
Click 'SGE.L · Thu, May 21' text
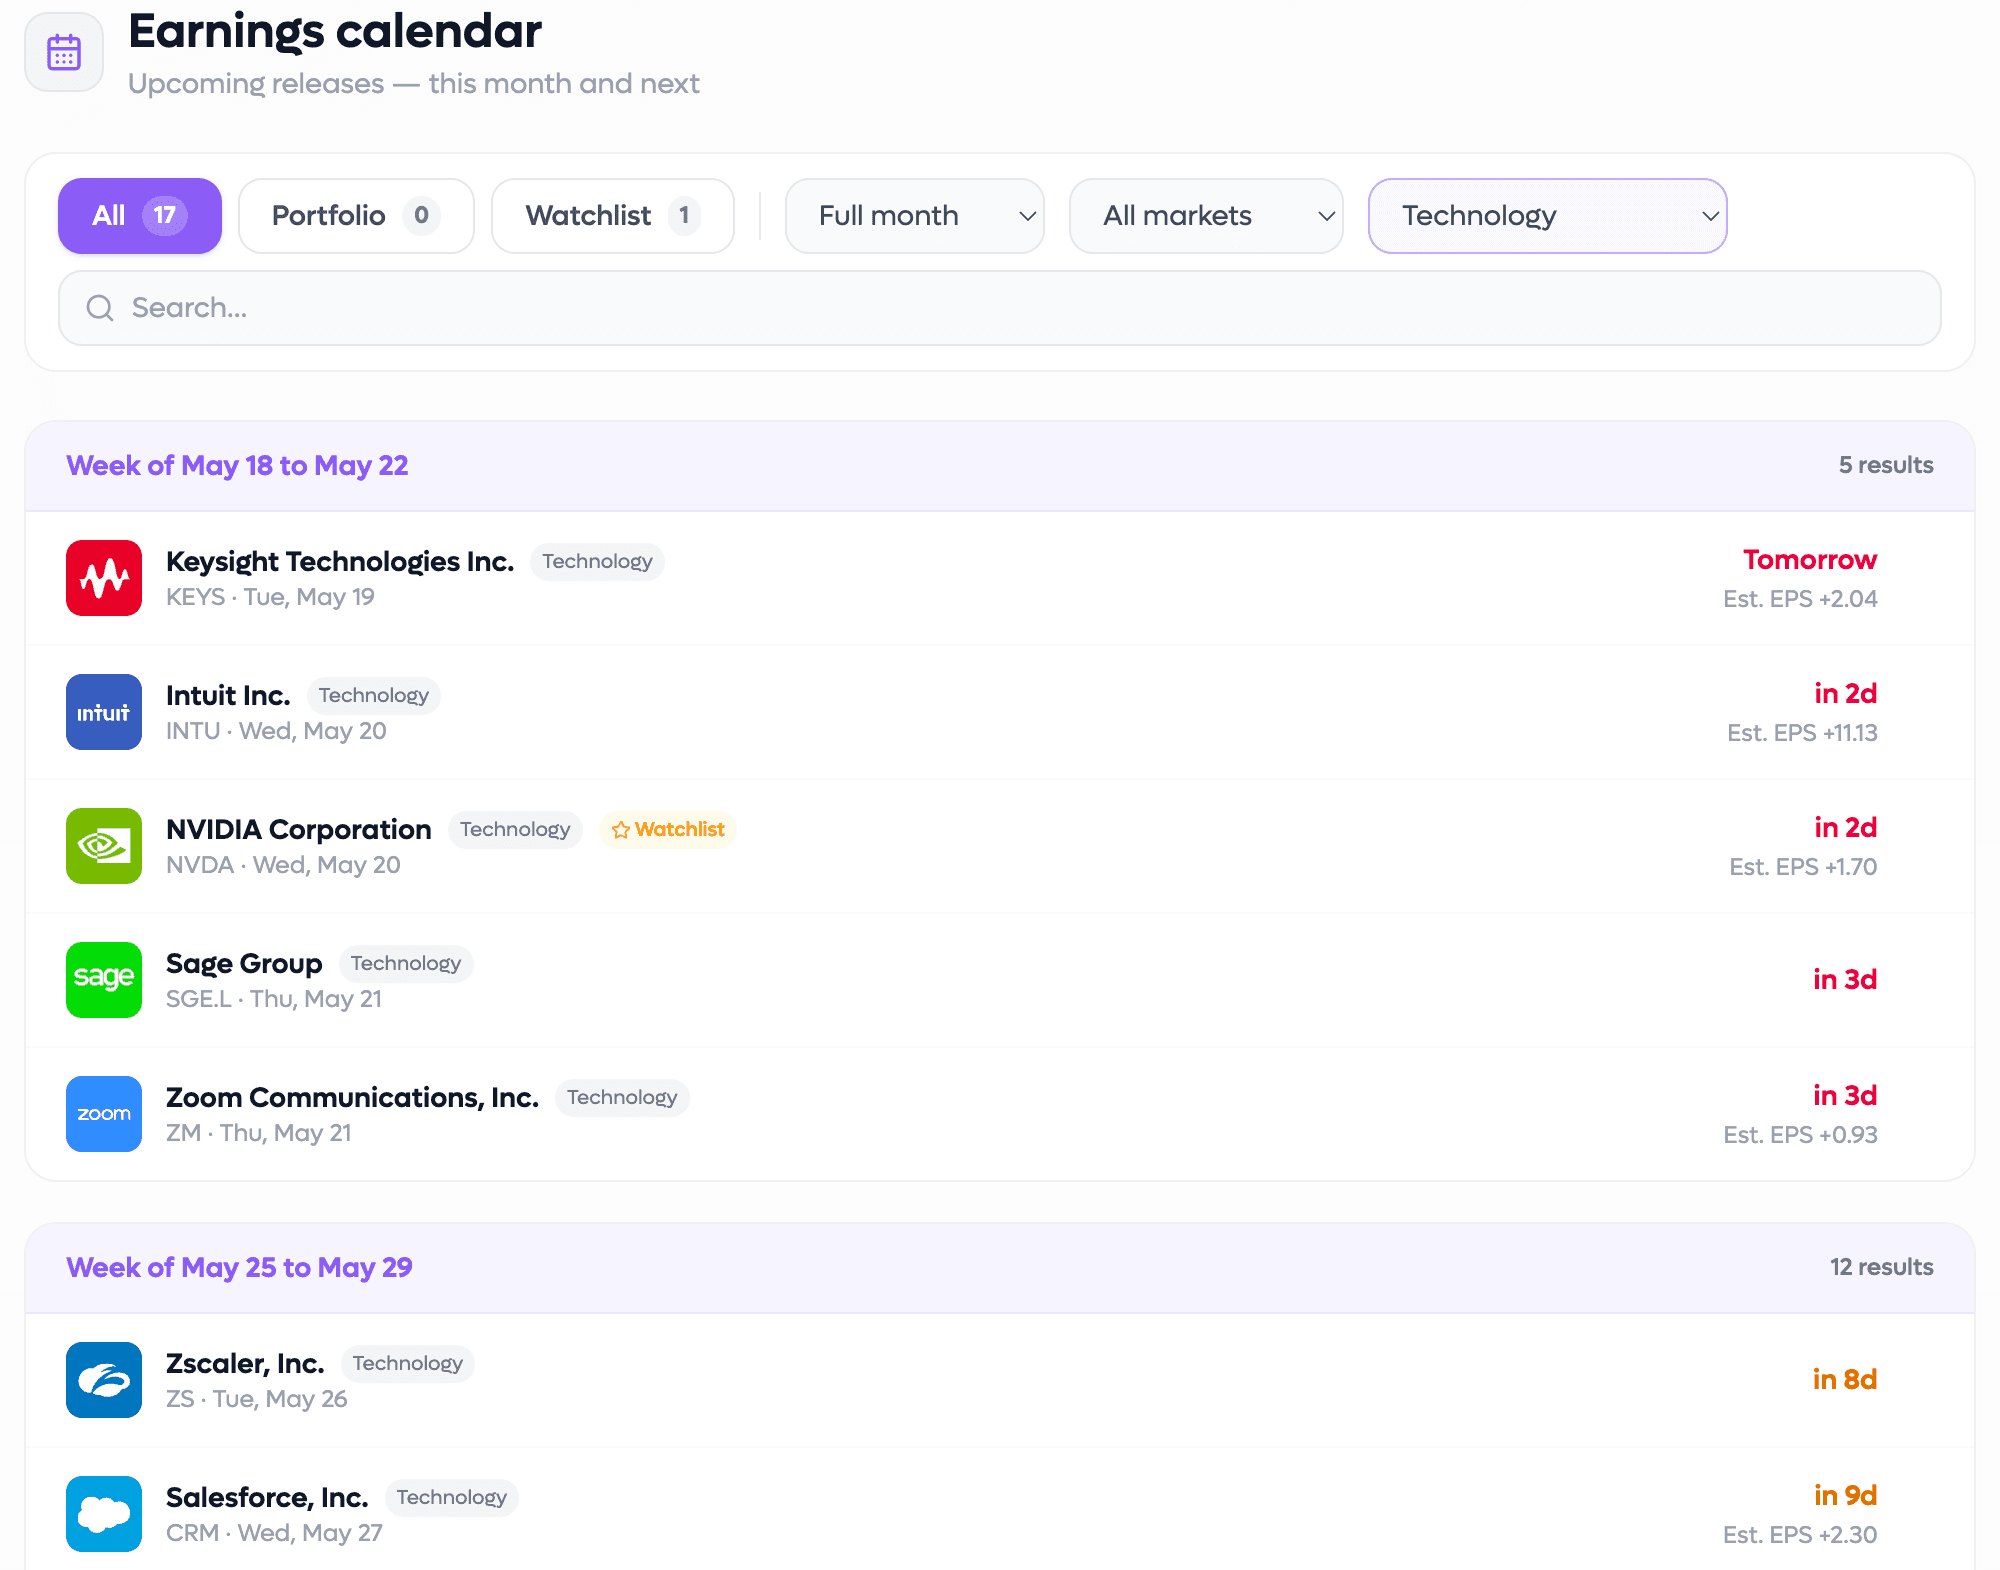(274, 999)
